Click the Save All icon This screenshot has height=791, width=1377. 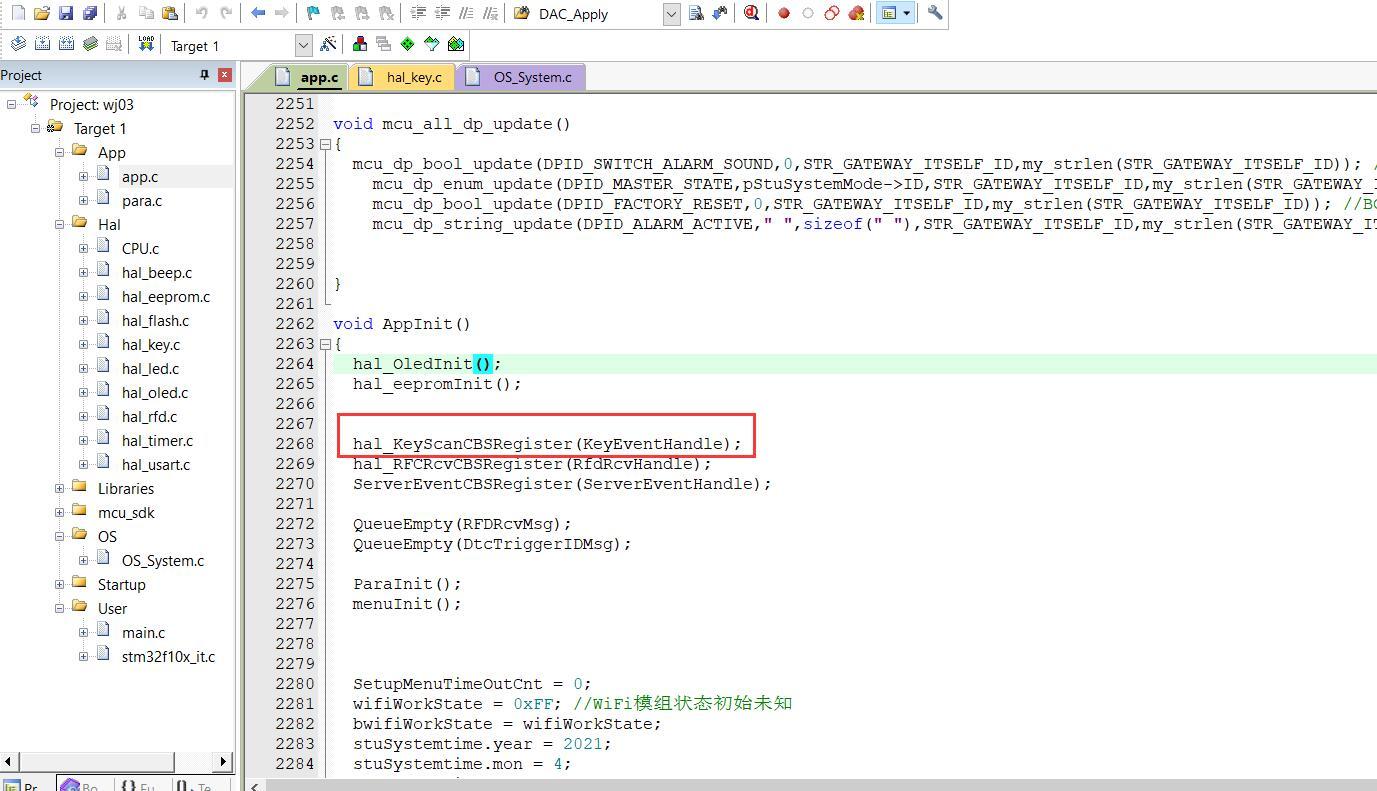pos(90,14)
